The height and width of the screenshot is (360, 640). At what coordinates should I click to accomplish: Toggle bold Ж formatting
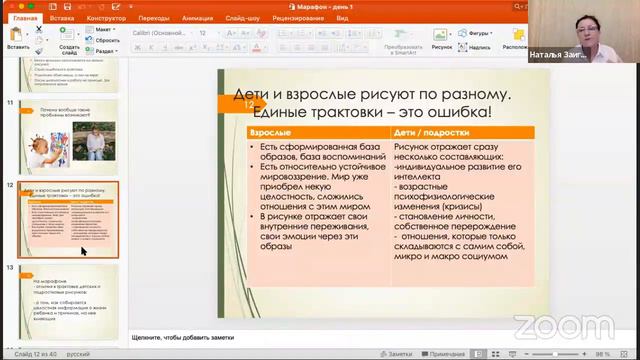(138, 48)
